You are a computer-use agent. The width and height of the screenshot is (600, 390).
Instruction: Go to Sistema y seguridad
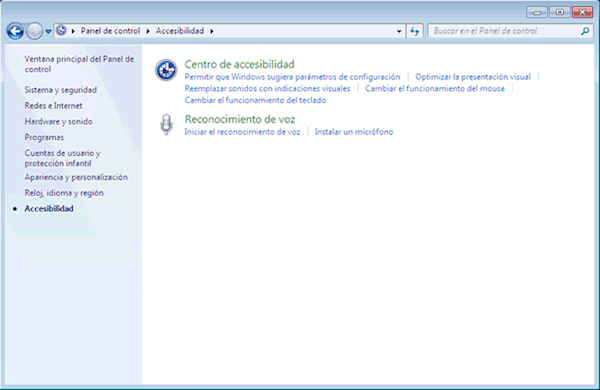(60, 90)
